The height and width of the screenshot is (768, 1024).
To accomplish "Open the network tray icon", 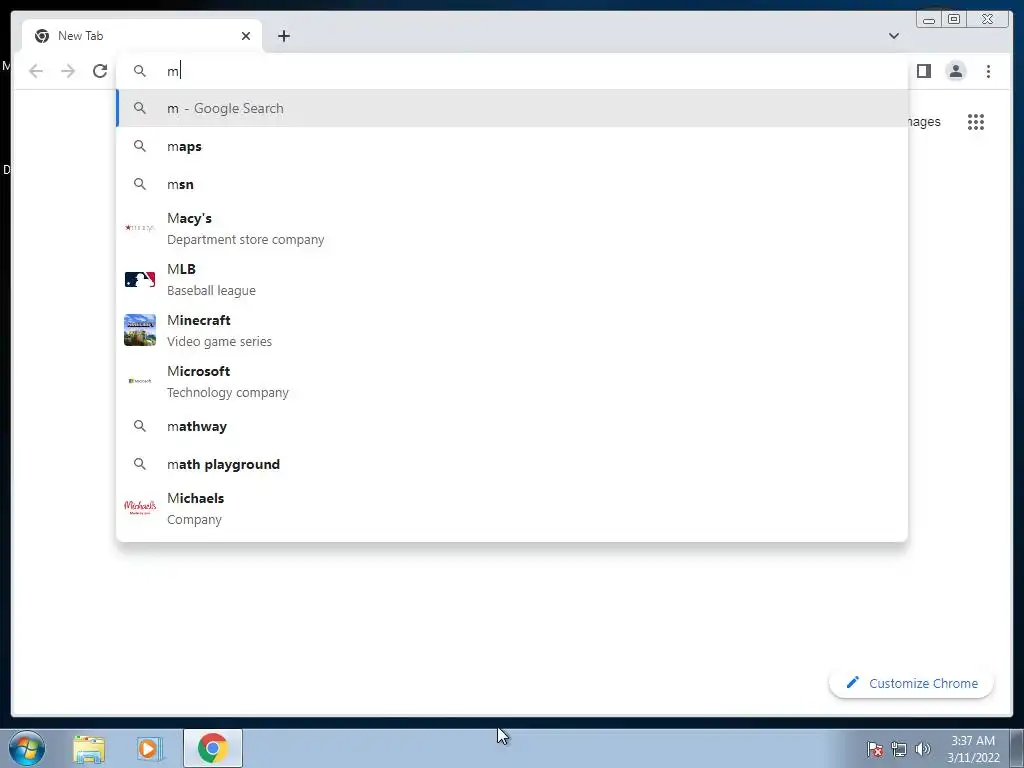I will tap(899, 749).
